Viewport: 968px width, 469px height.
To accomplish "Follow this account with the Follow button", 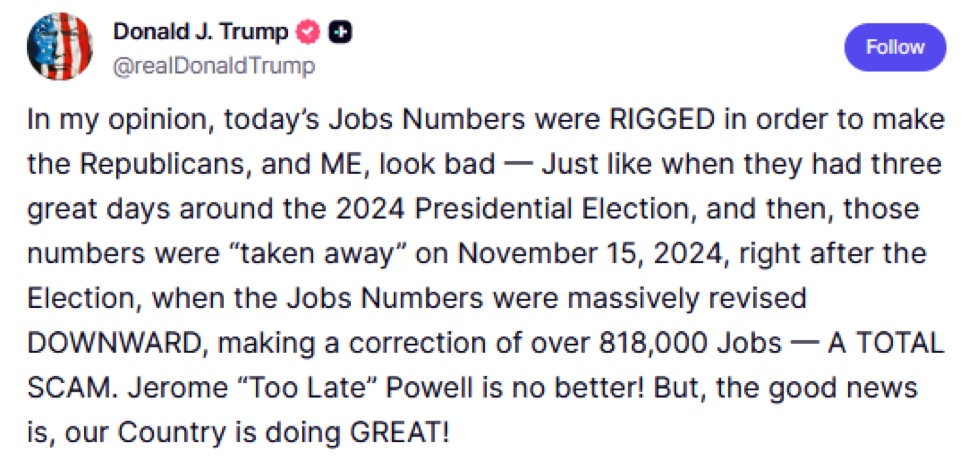I will click(895, 48).
